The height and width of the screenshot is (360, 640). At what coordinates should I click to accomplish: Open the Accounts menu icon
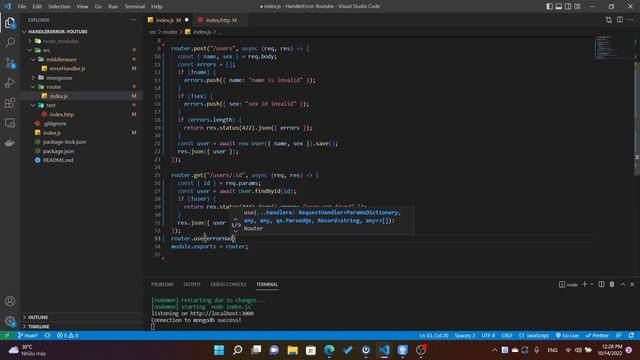pyautogui.click(x=10, y=301)
